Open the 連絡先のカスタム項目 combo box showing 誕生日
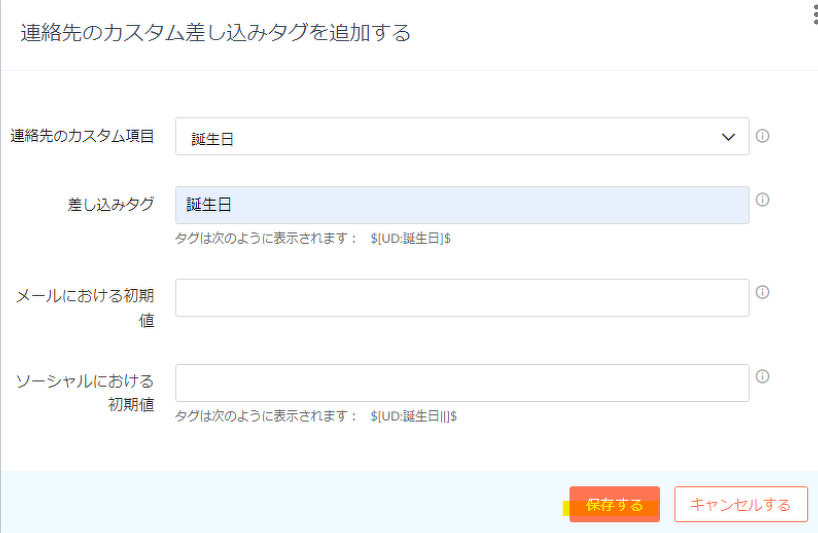This screenshot has width=818, height=533. (450, 138)
